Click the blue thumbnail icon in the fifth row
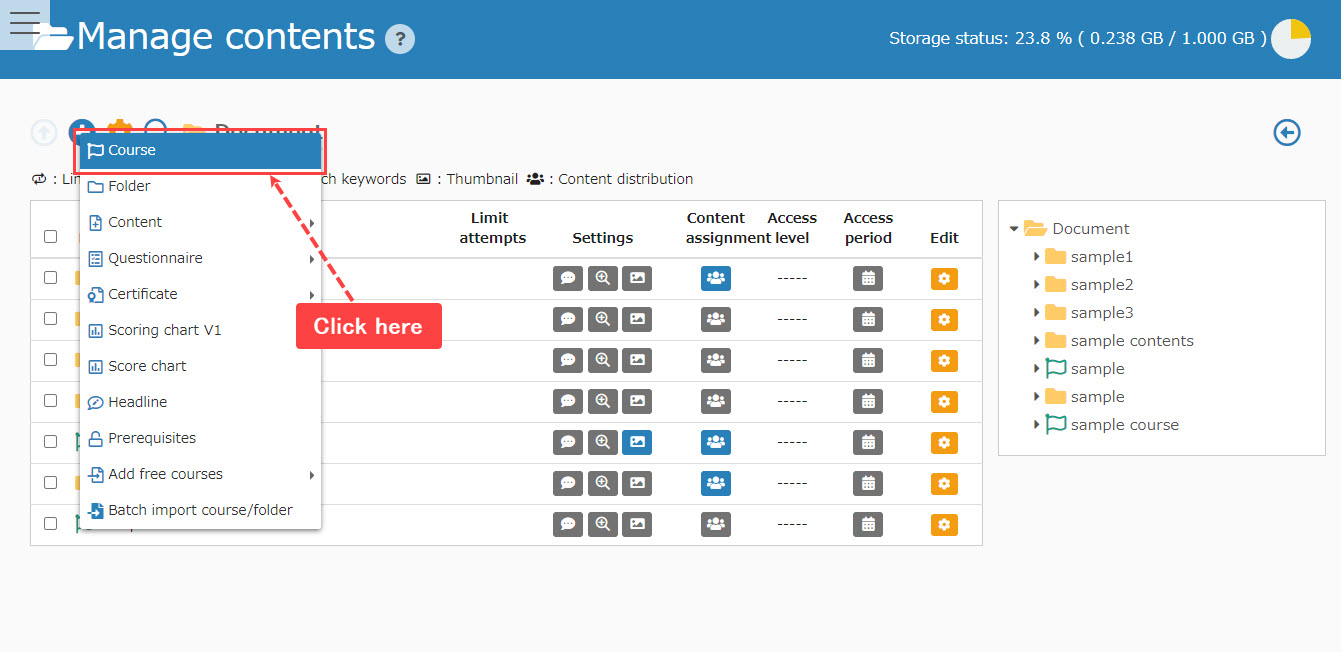The image size is (1341, 652). (x=637, y=442)
